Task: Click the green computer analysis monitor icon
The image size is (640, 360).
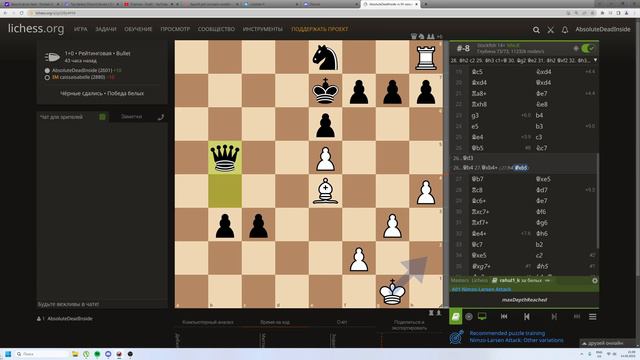Action: pyautogui.click(x=482, y=316)
